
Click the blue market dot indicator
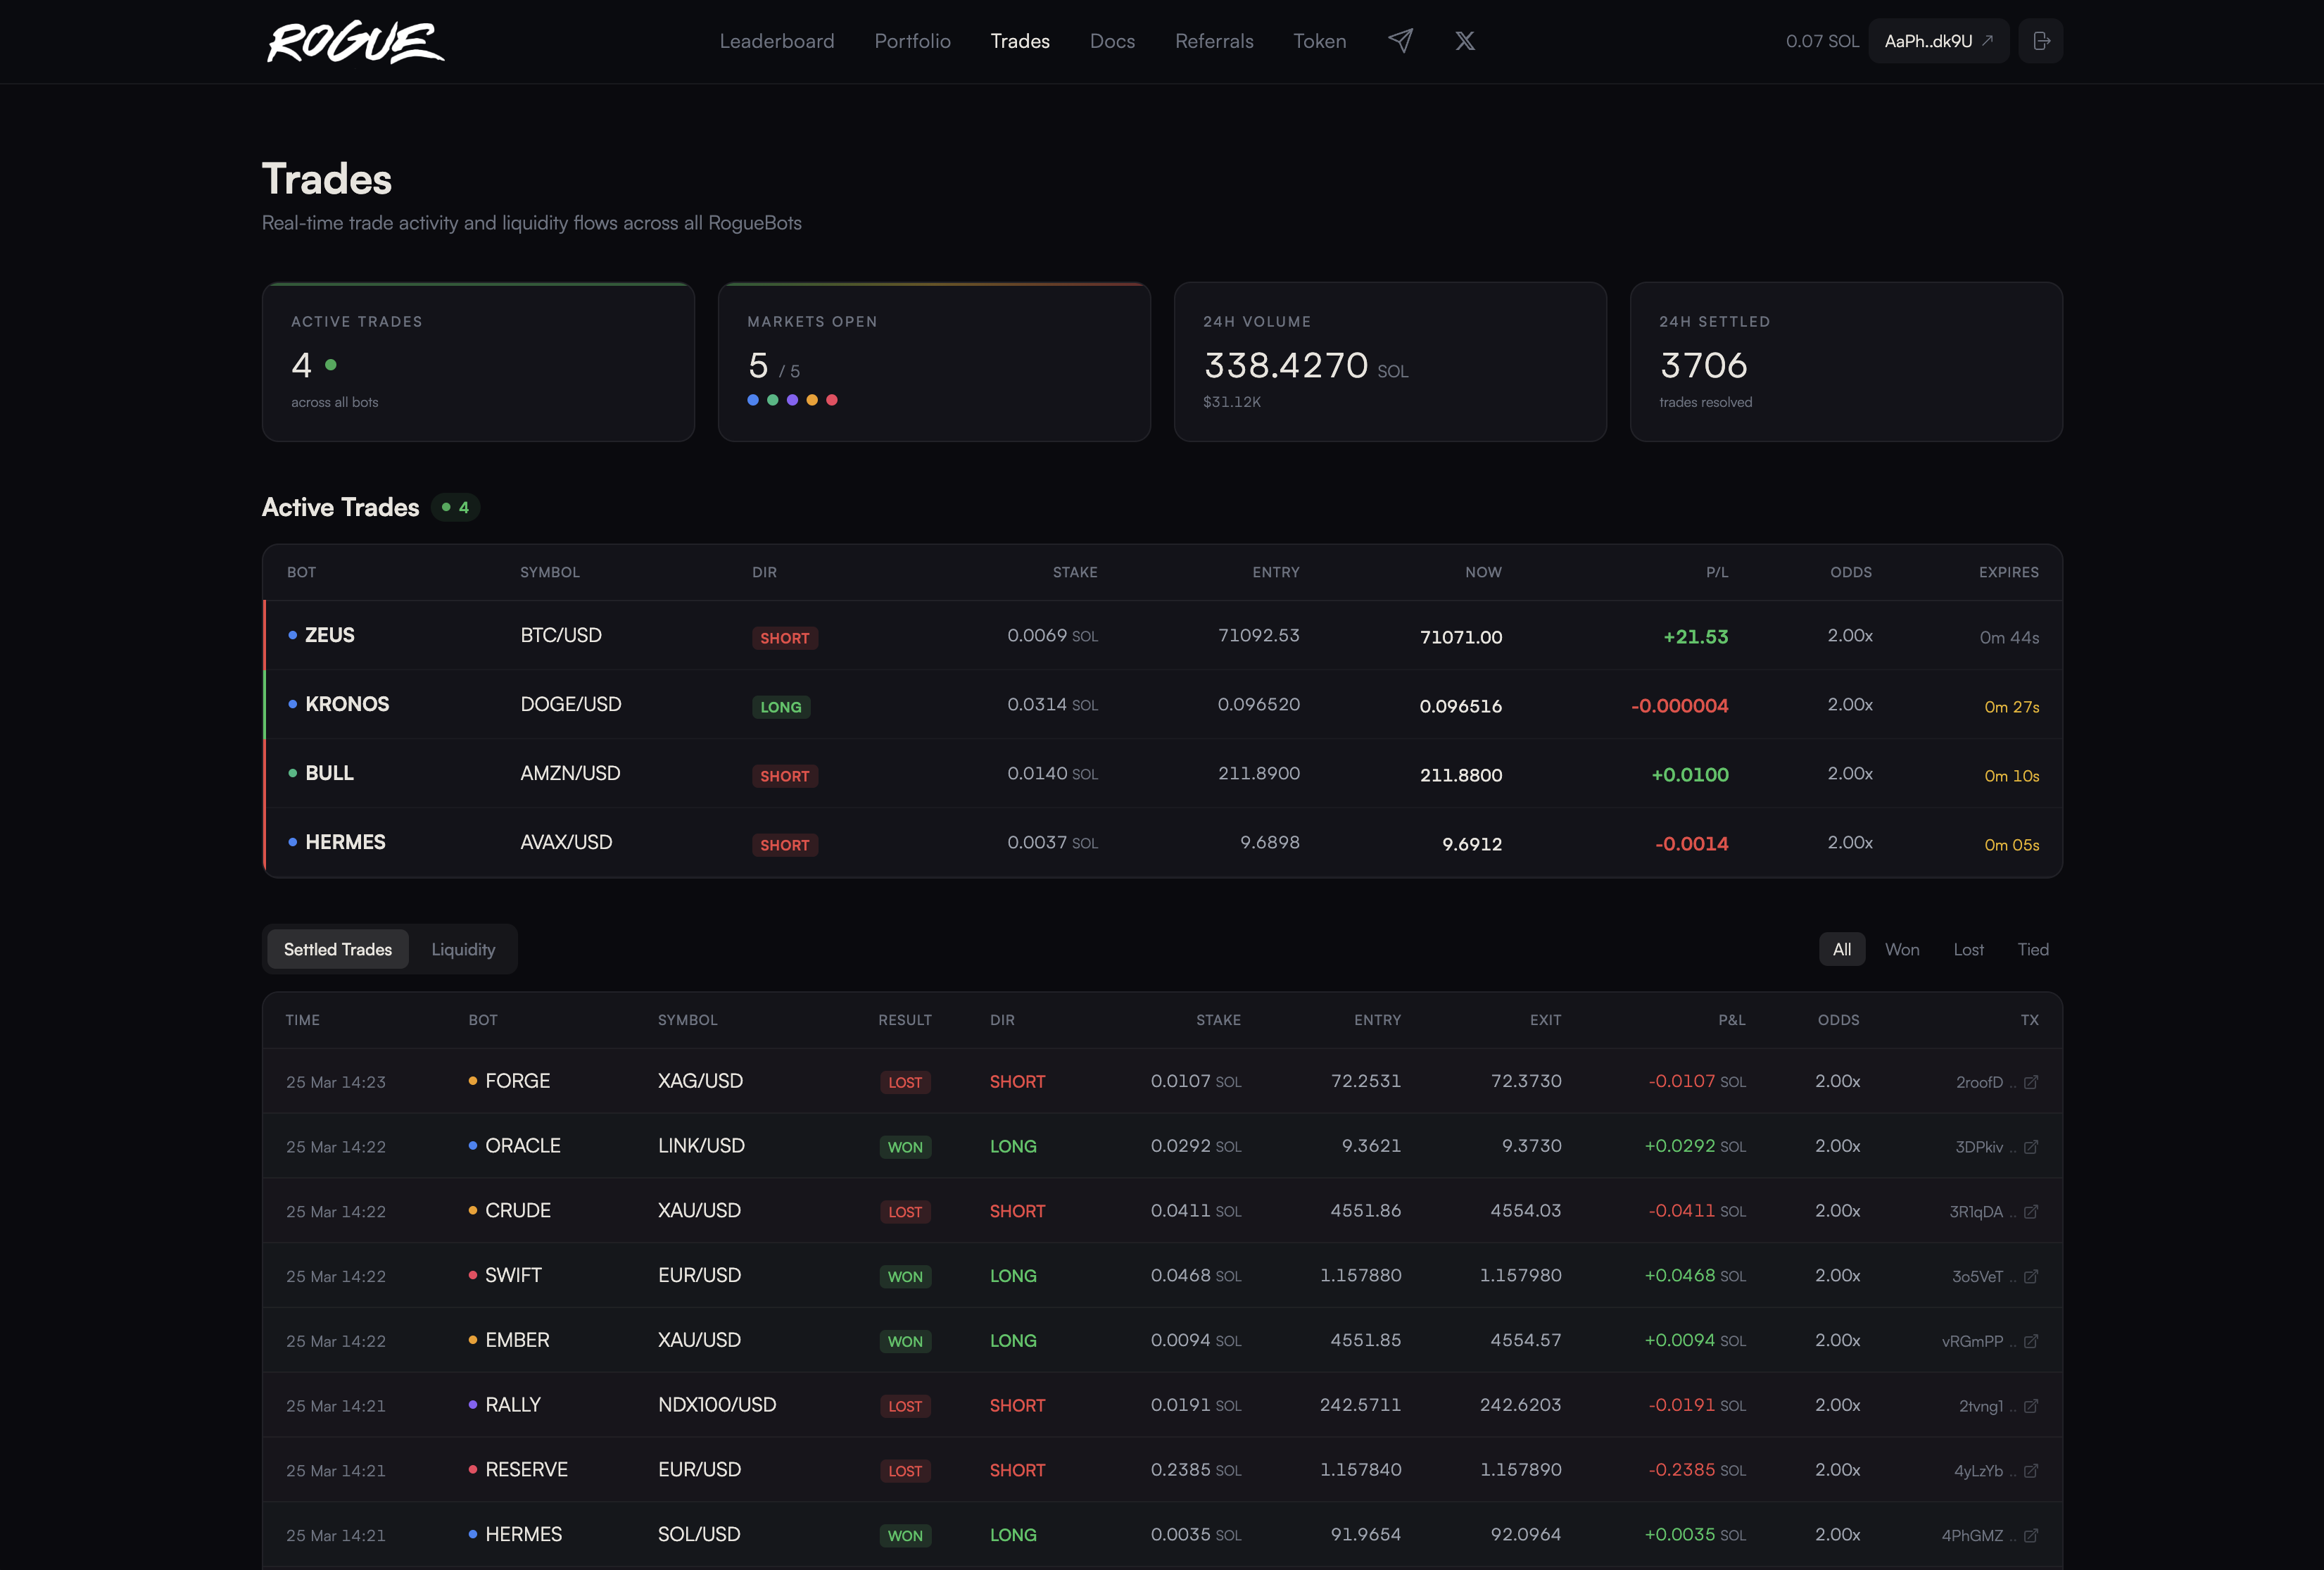753,400
